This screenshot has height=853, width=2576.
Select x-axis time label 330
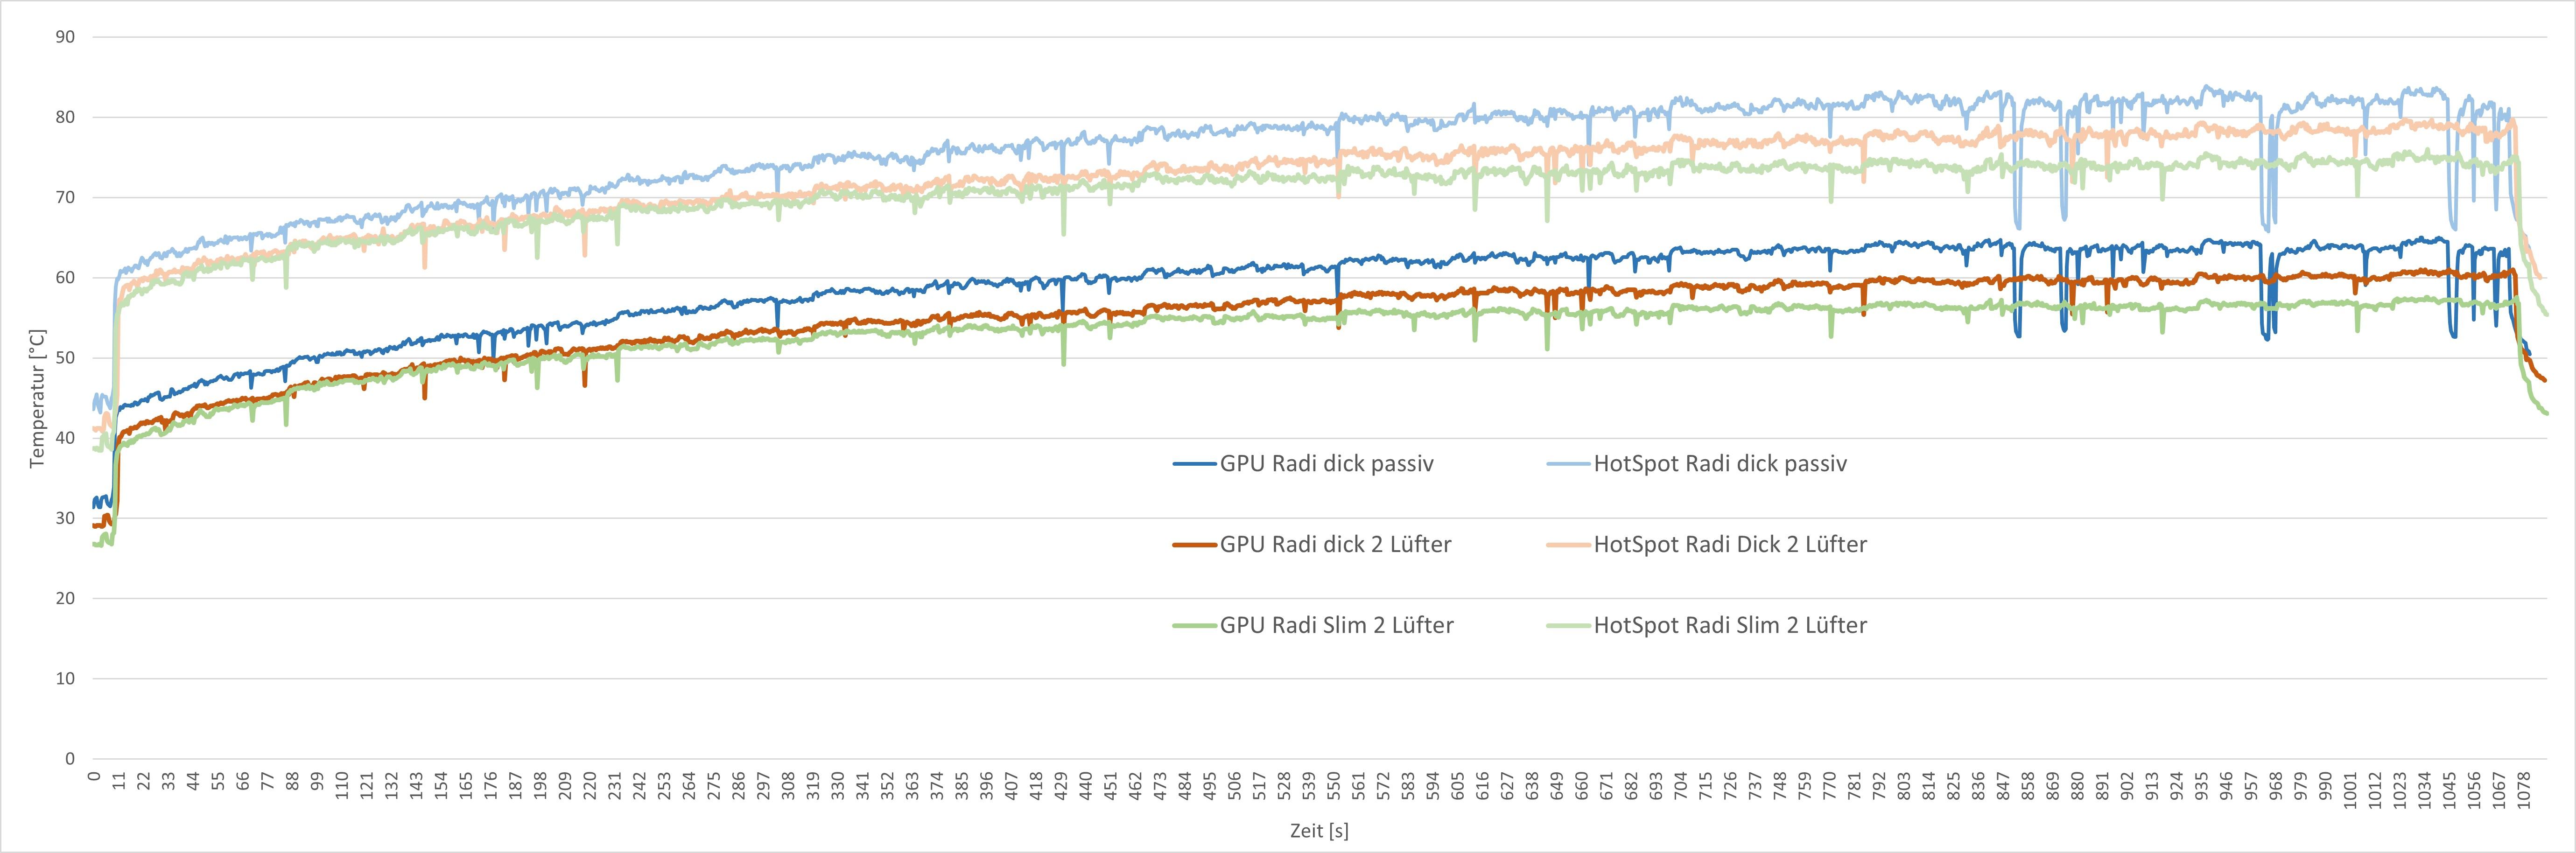pyautogui.click(x=838, y=784)
